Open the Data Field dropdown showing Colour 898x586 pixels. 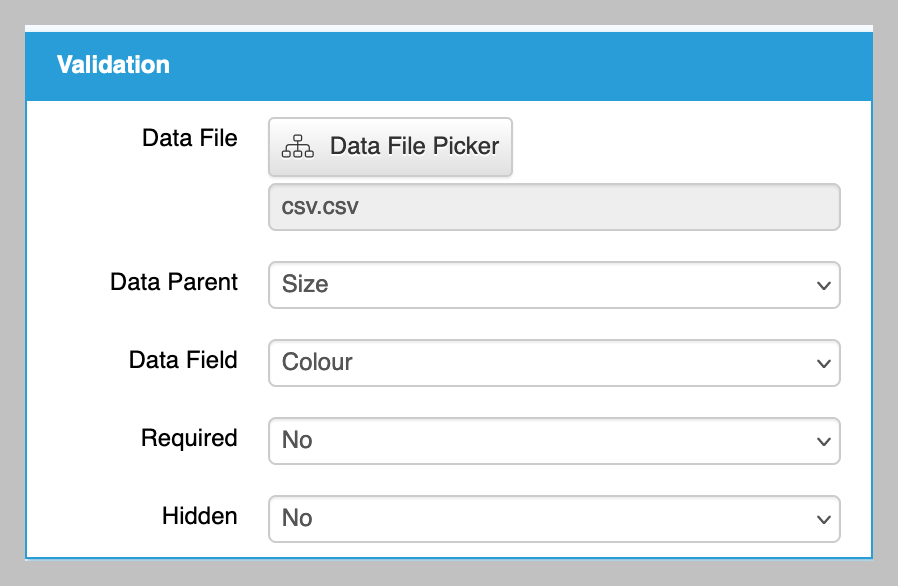[x=554, y=363]
